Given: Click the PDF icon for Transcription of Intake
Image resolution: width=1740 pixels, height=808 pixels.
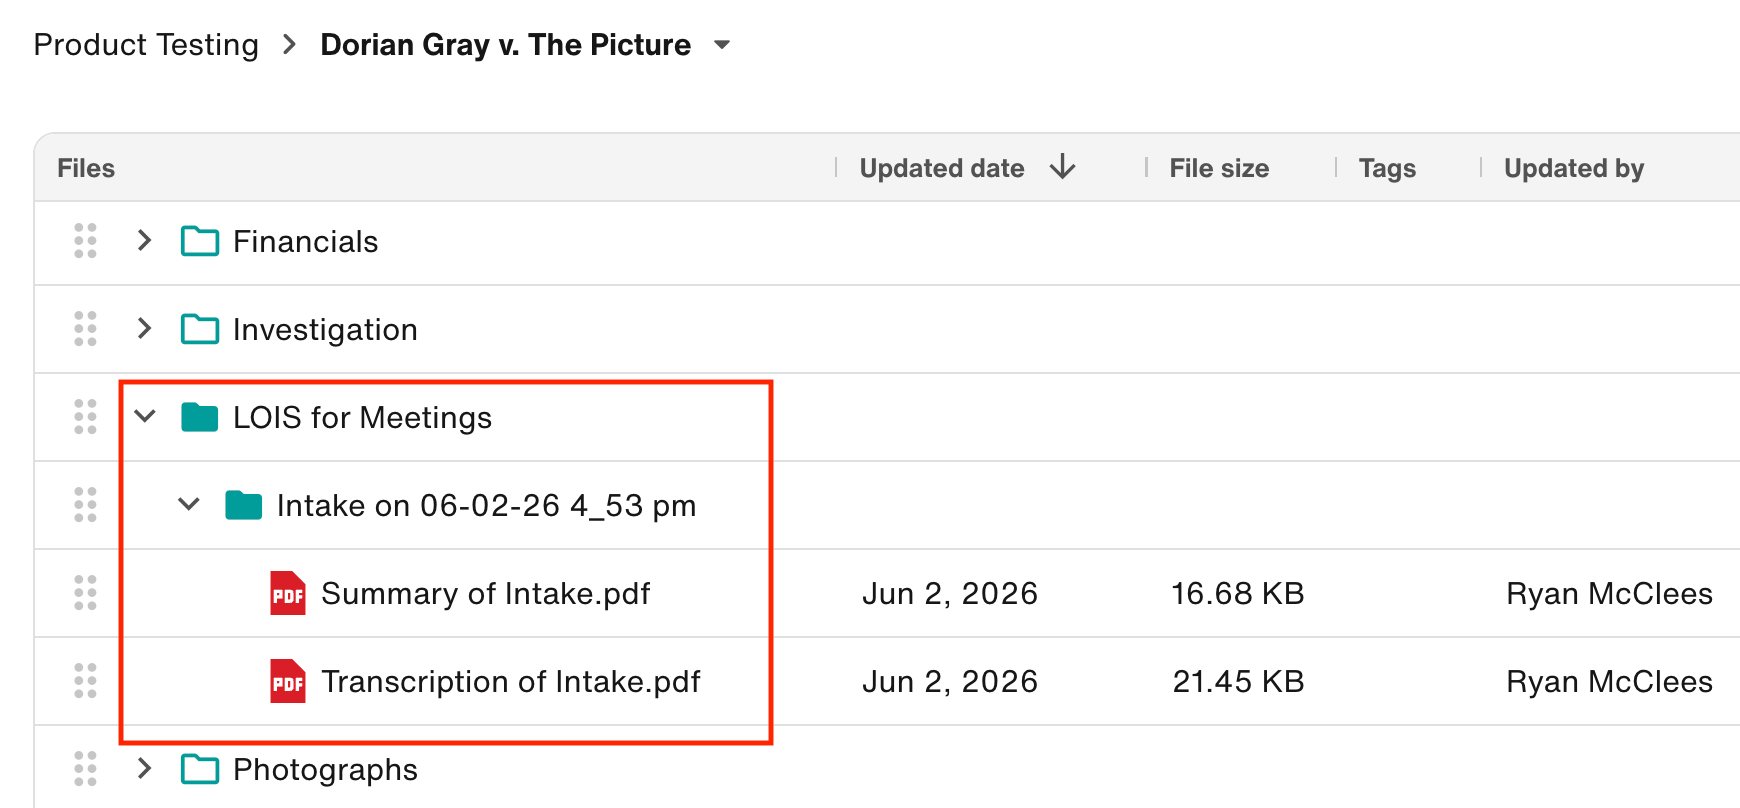Looking at the screenshot, I should coord(288,681).
